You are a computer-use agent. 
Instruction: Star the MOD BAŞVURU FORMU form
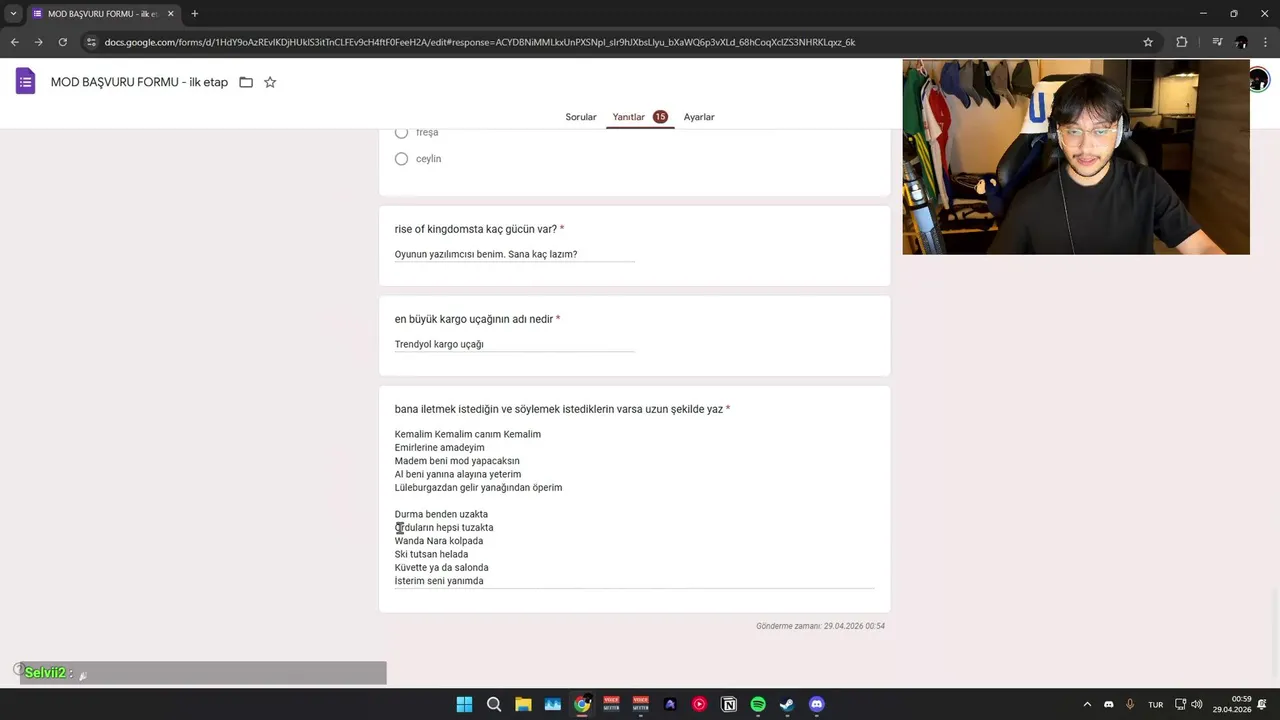click(270, 82)
